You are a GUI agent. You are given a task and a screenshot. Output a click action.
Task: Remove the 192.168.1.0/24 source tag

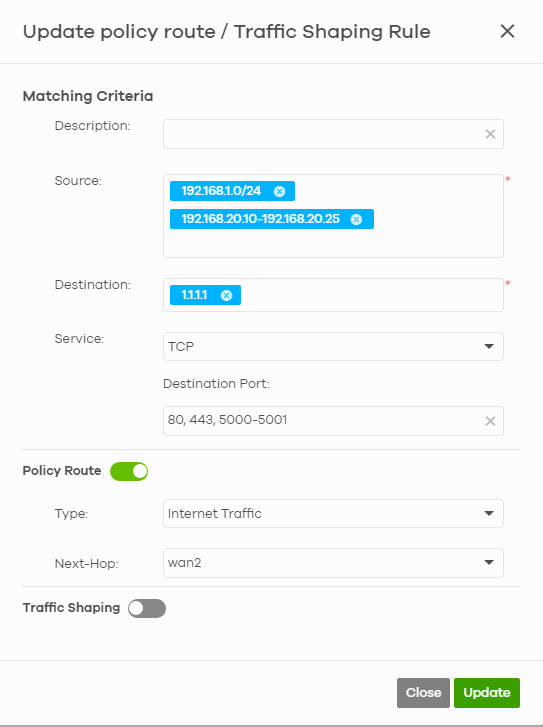279,191
